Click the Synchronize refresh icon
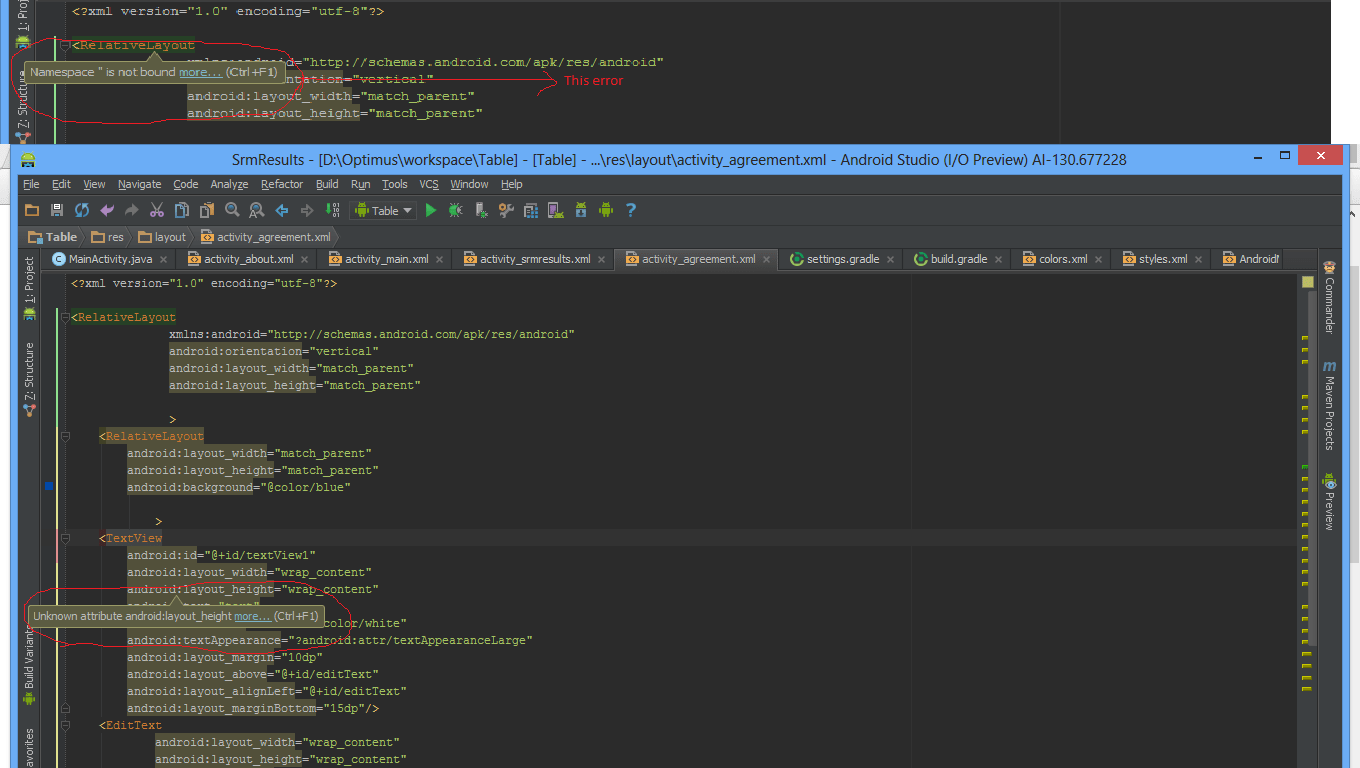 80,210
